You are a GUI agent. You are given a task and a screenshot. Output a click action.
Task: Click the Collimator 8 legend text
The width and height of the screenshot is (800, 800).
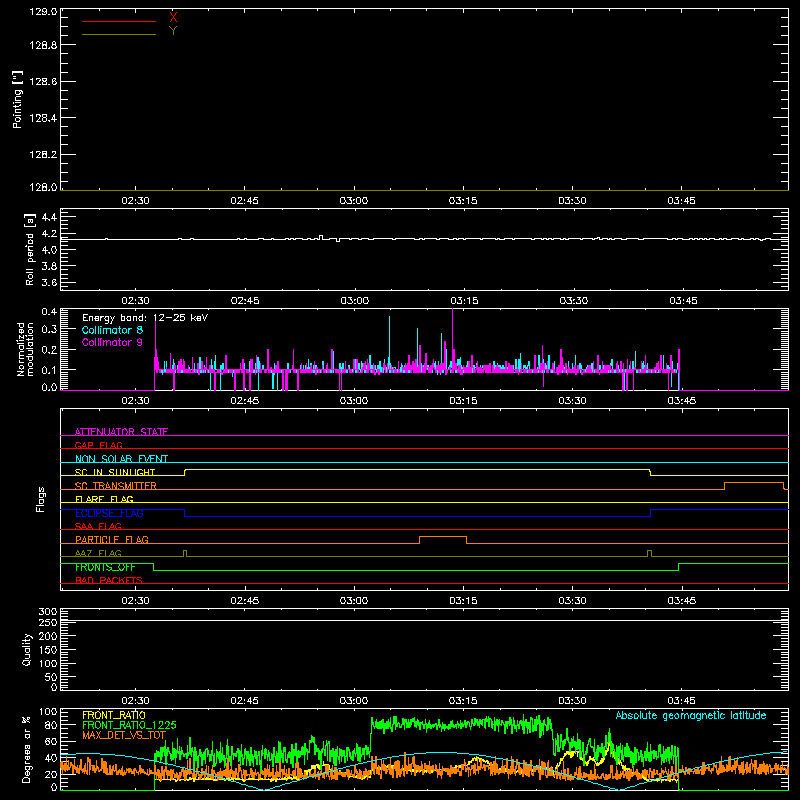112,330
